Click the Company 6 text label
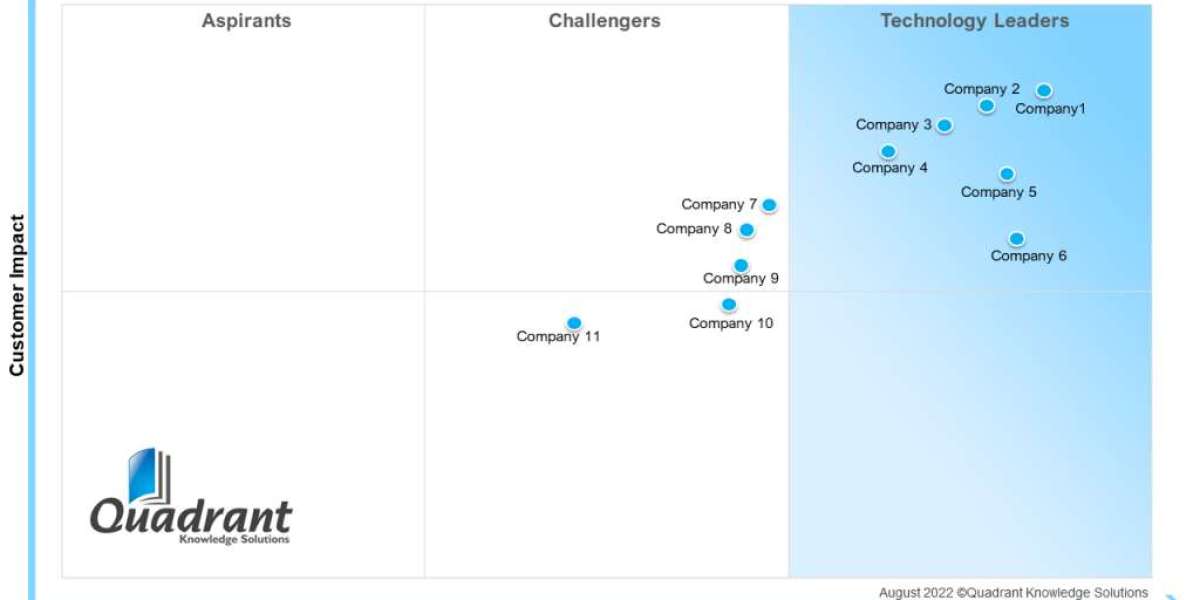Viewport: 1200px width, 600px height. [1028, 256]
